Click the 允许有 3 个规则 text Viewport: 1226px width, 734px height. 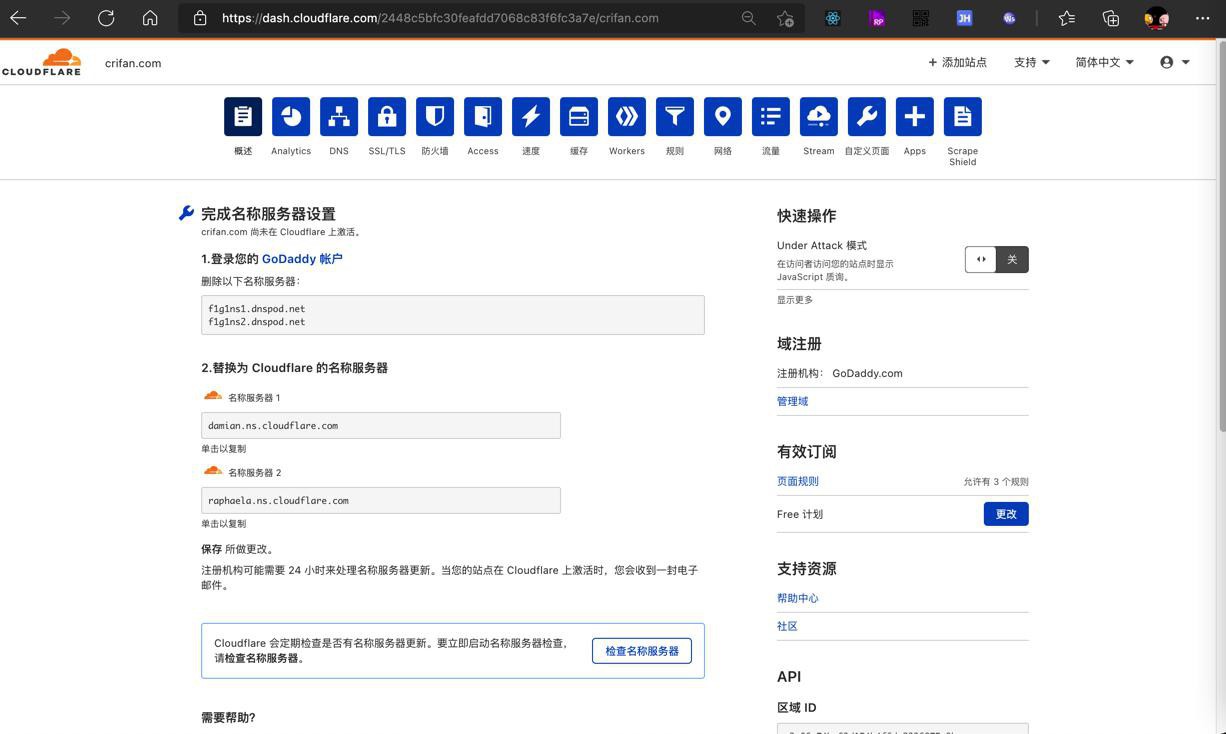996,482
